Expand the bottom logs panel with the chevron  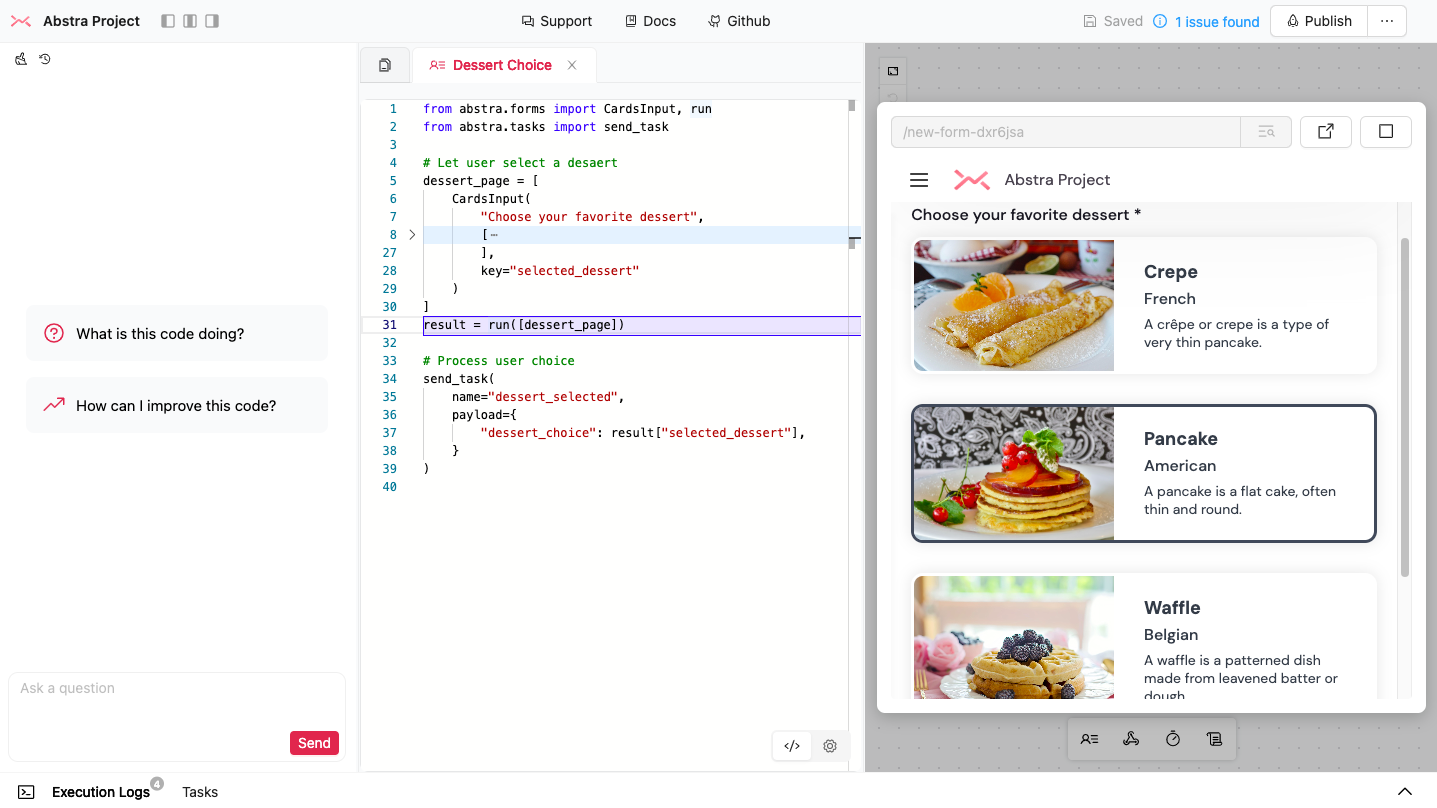(1404, 791)
